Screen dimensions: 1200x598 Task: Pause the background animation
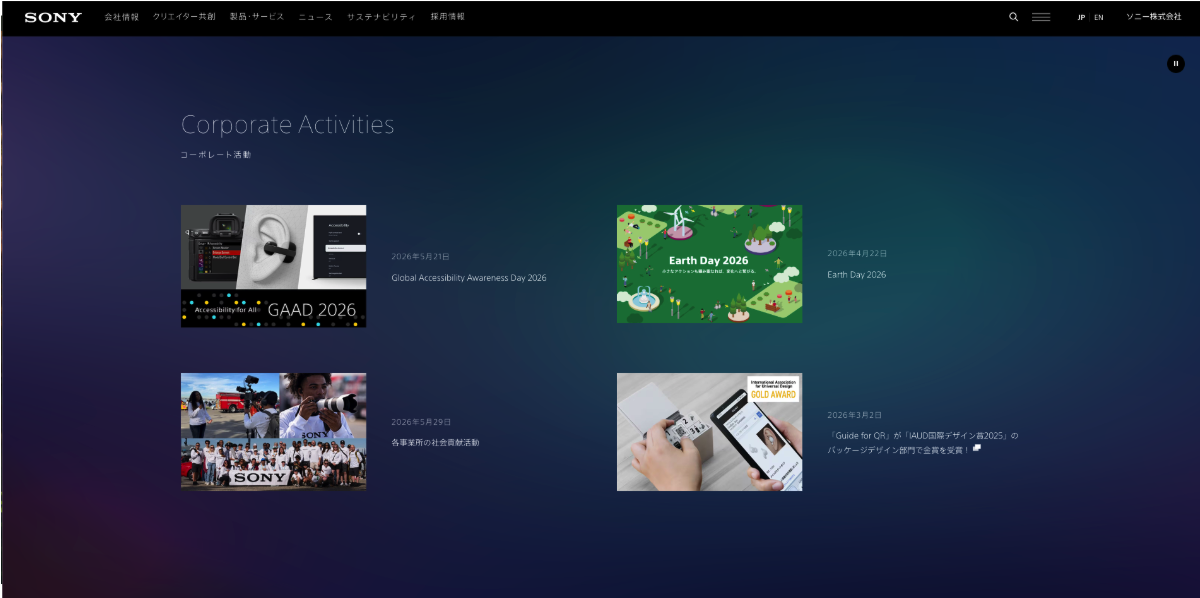(1176, 63)
